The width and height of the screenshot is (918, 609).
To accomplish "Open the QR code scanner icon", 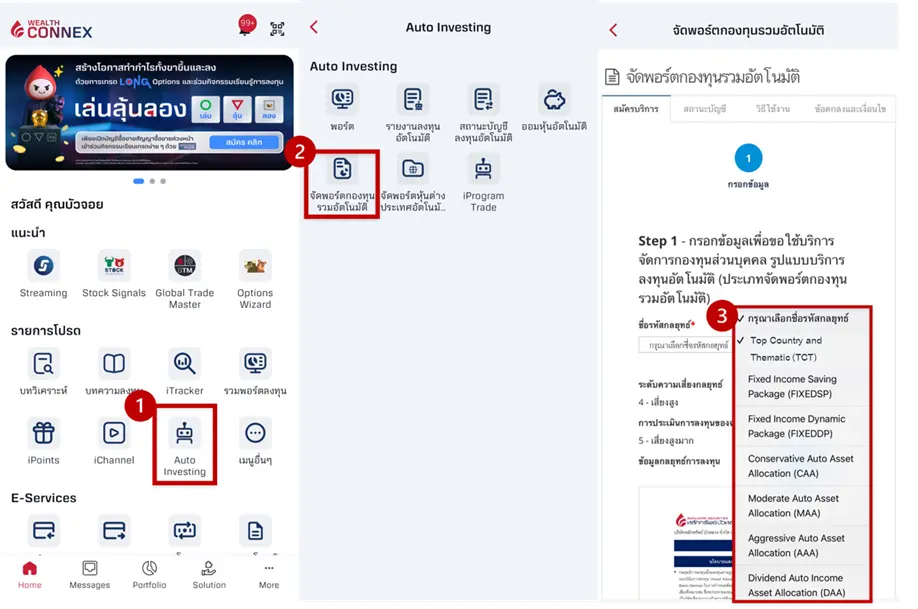I will click(x=277, y=29).
